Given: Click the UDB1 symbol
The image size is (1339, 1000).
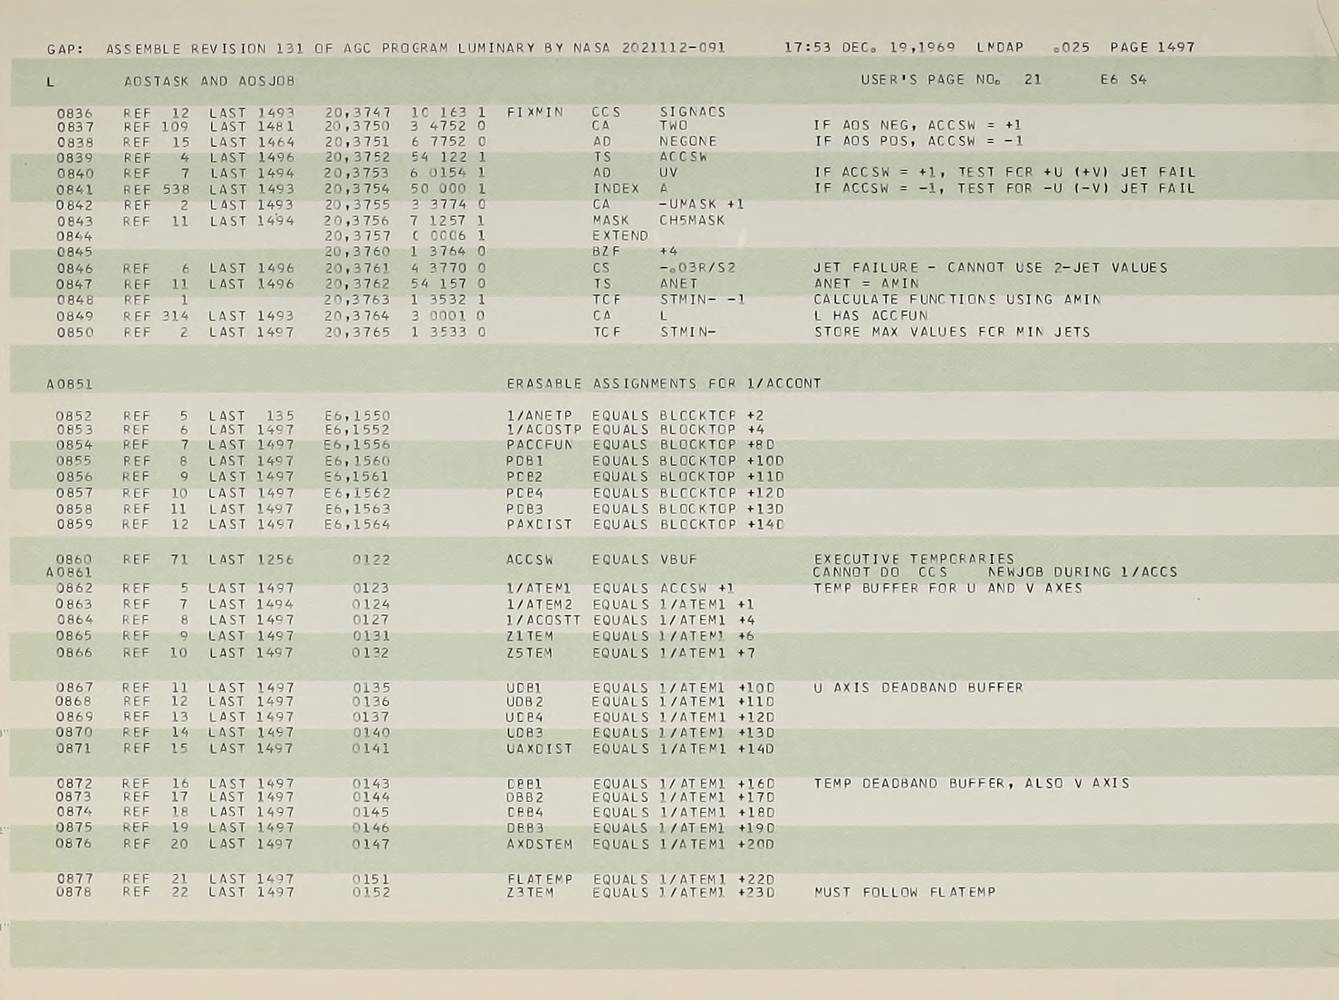Looking at the screenshot, I should [x=524, y=688].
